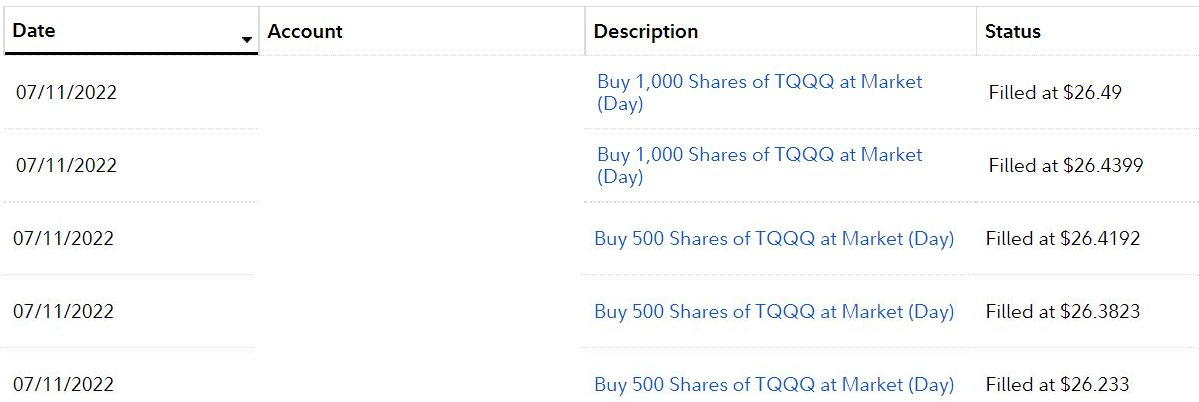Open the 1,000-share TQQQ order filled at $26.49
This screenshot has width=1199, height=402.
tap(759, 92)
